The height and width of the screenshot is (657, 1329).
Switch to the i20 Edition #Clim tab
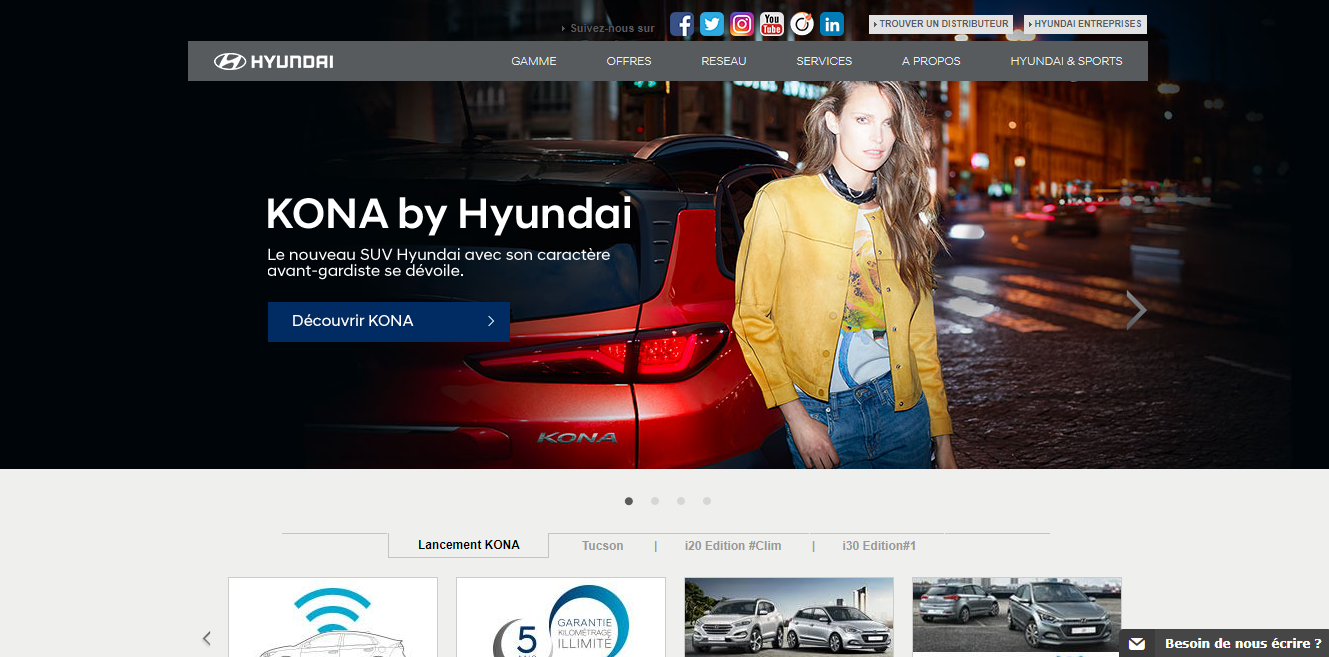pyautogui.click(x=733, y=546)
